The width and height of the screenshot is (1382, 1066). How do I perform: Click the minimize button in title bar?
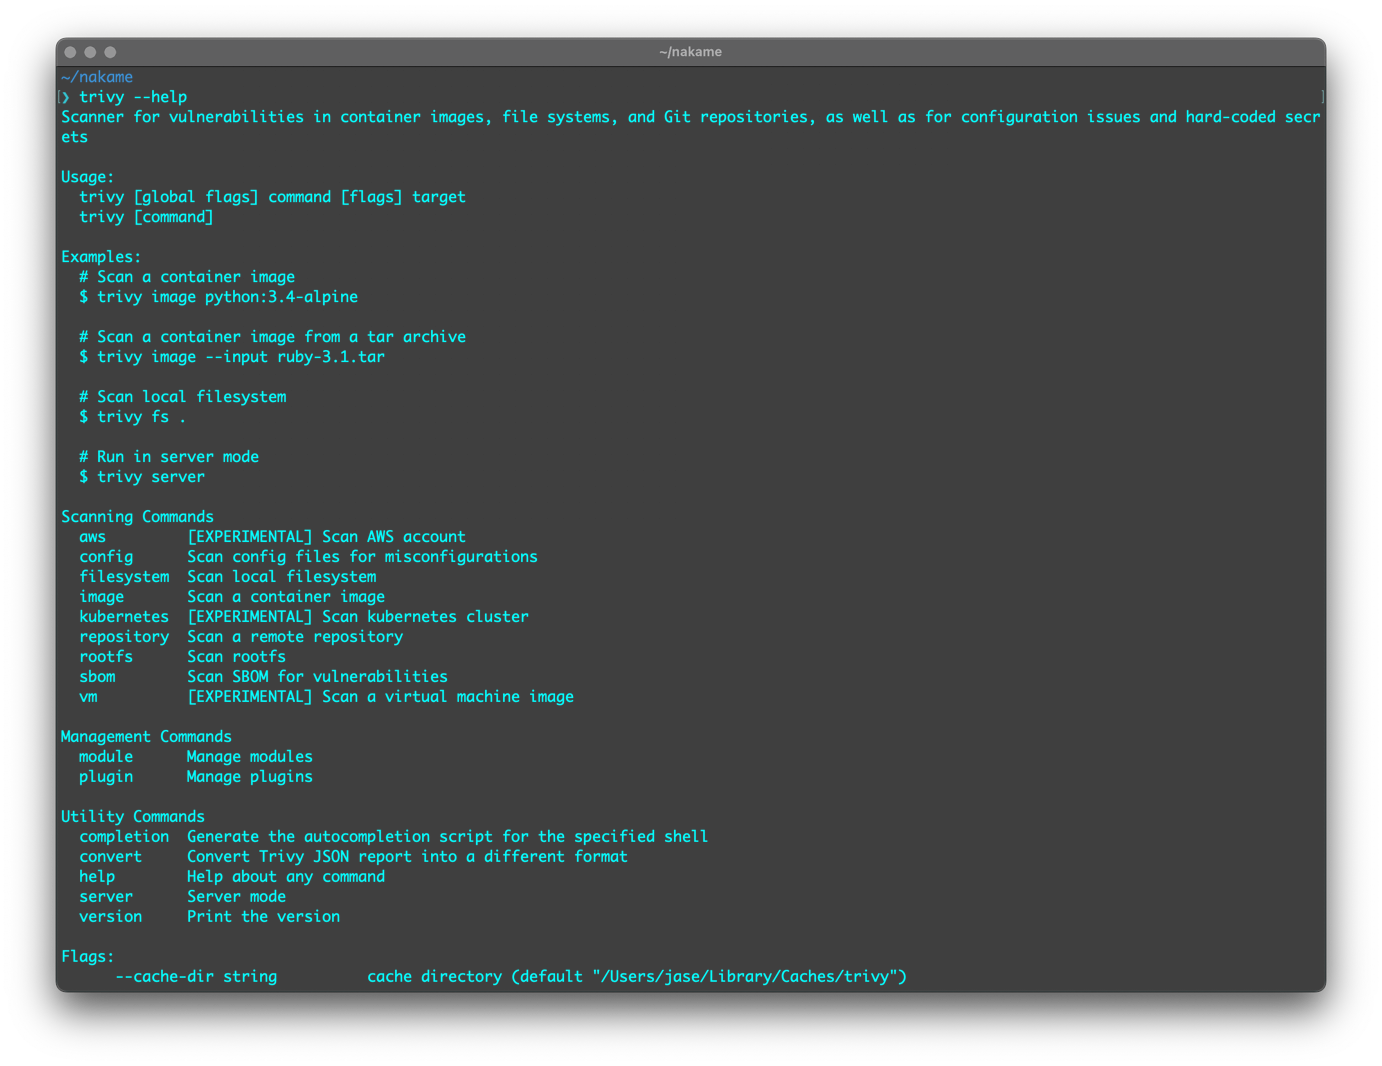pyautogui.click(x=90, y=52)
